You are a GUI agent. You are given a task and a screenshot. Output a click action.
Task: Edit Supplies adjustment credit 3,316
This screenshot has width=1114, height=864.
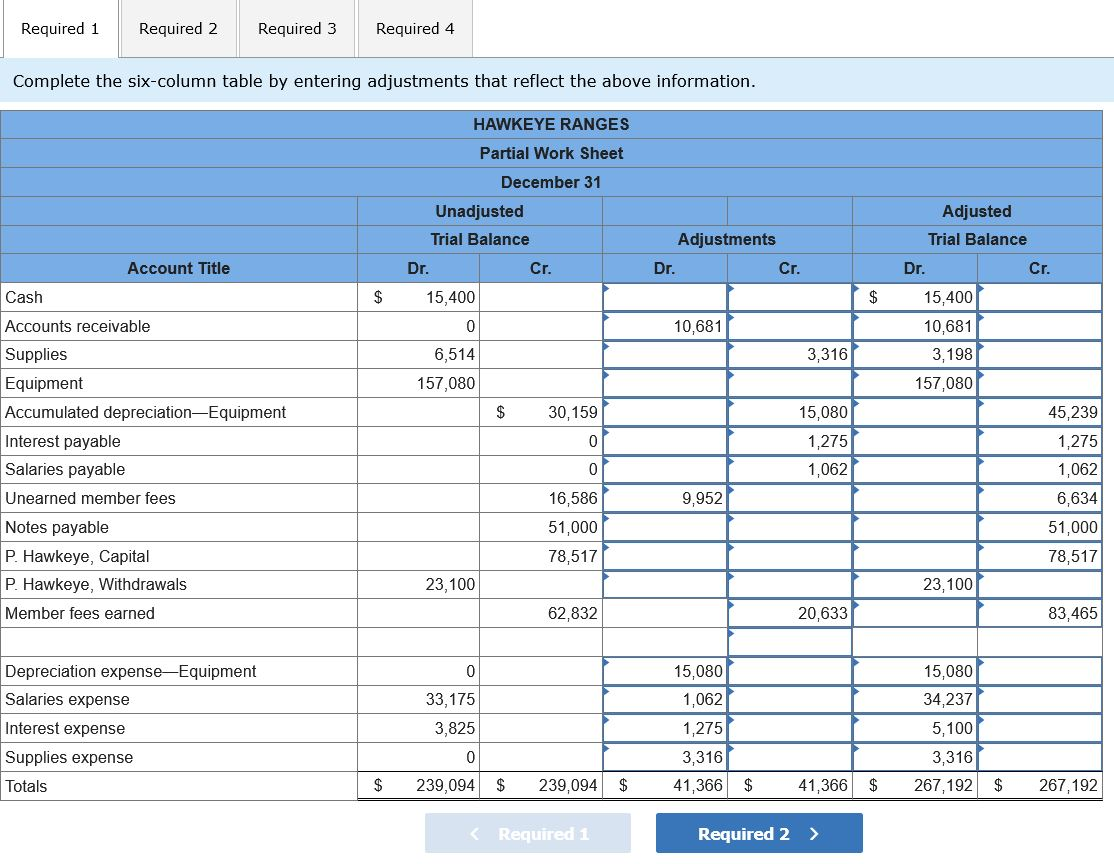790,355
